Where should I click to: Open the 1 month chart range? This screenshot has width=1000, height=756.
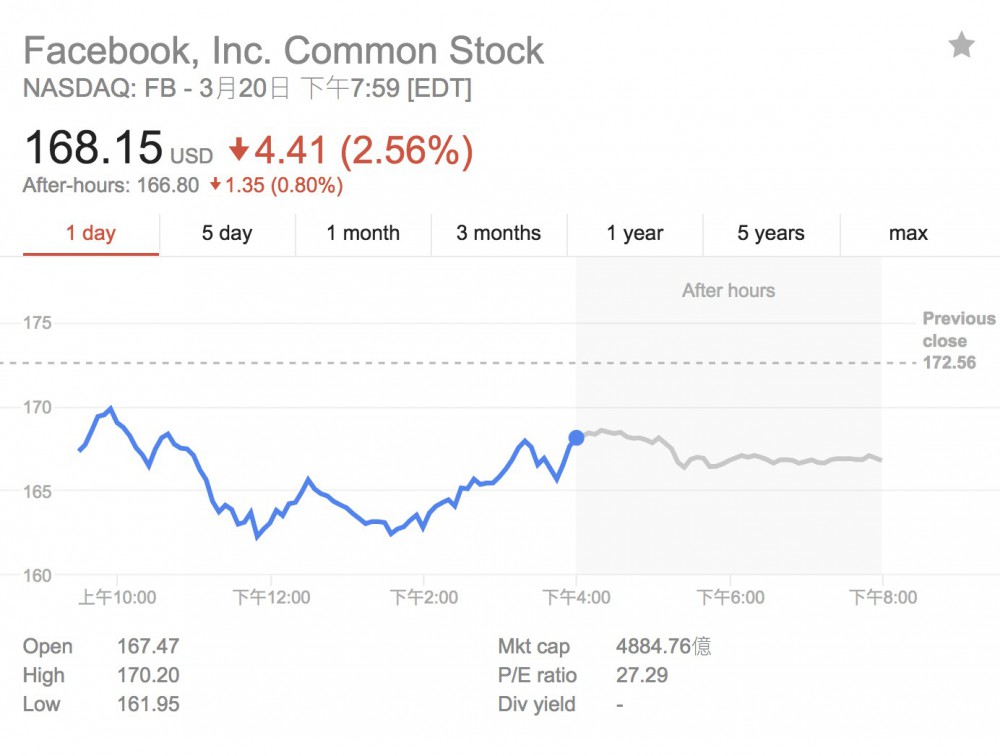coord(363,233)
